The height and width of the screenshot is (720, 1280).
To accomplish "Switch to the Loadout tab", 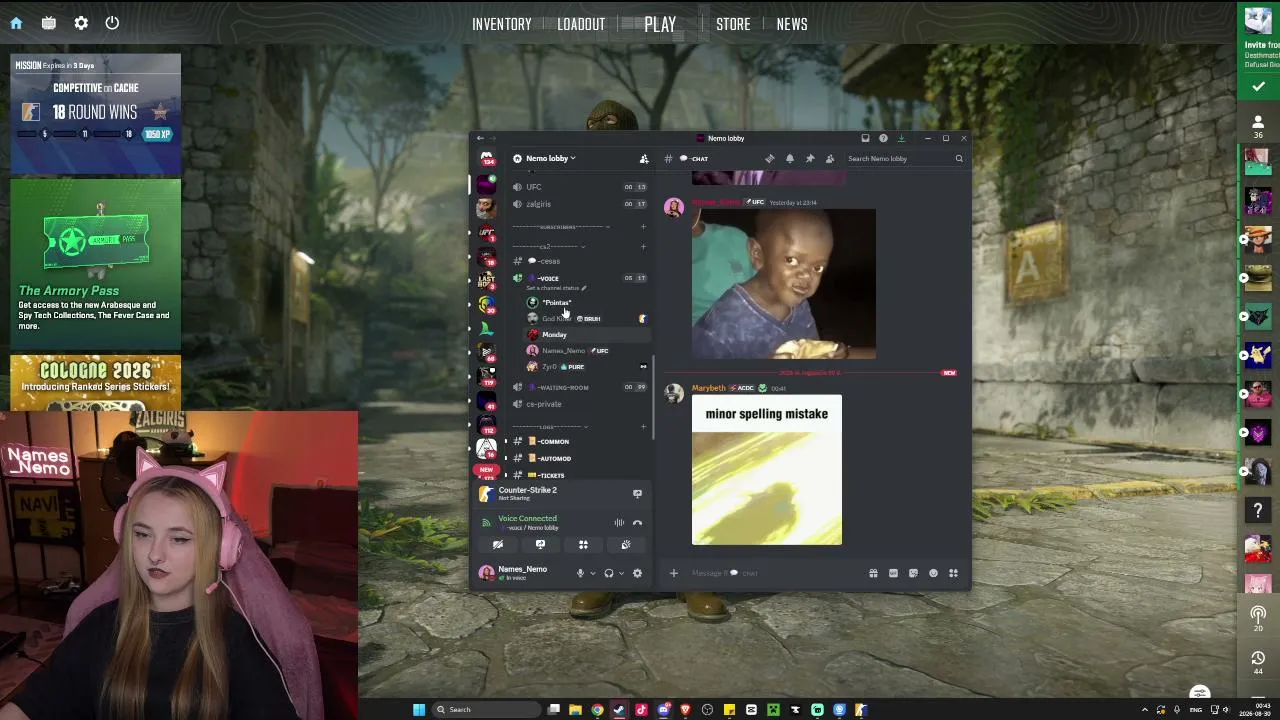I will (581, 24).
